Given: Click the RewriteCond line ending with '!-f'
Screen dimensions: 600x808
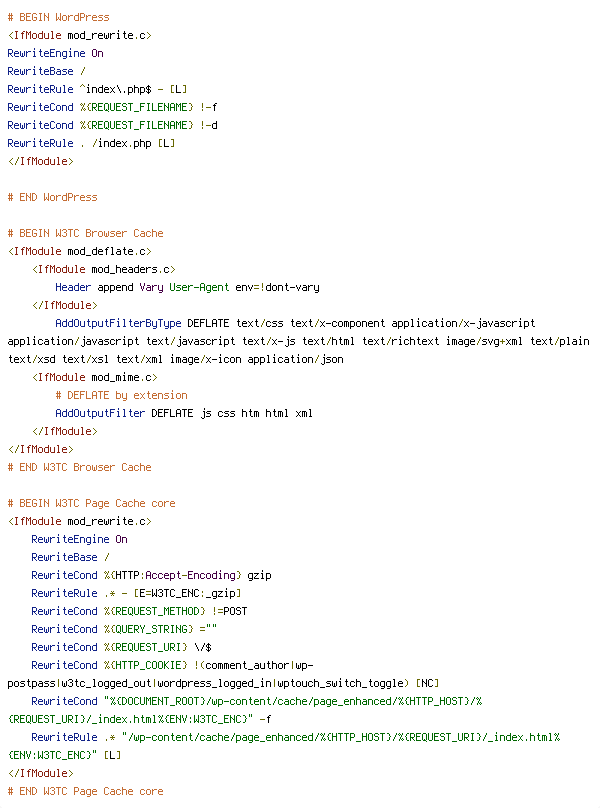Looking at the screenshot, I should (x=112, y=107).
